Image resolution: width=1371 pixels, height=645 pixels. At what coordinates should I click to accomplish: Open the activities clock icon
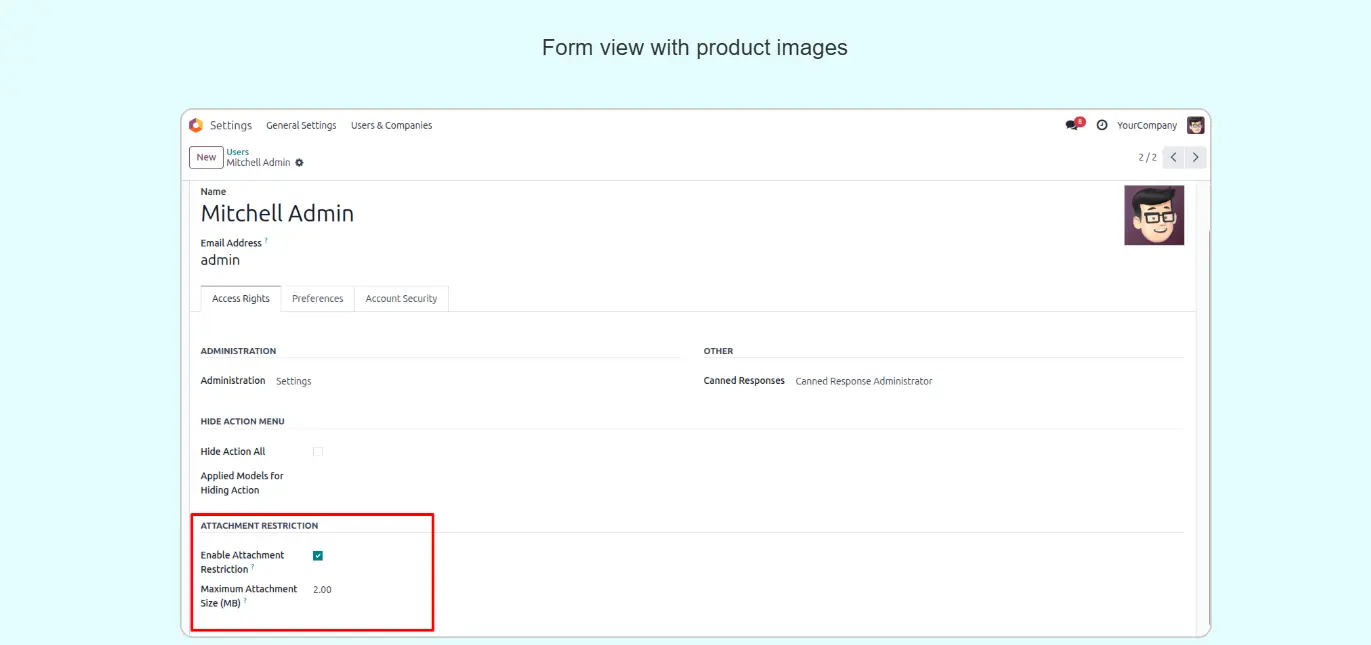[1102, 125]
